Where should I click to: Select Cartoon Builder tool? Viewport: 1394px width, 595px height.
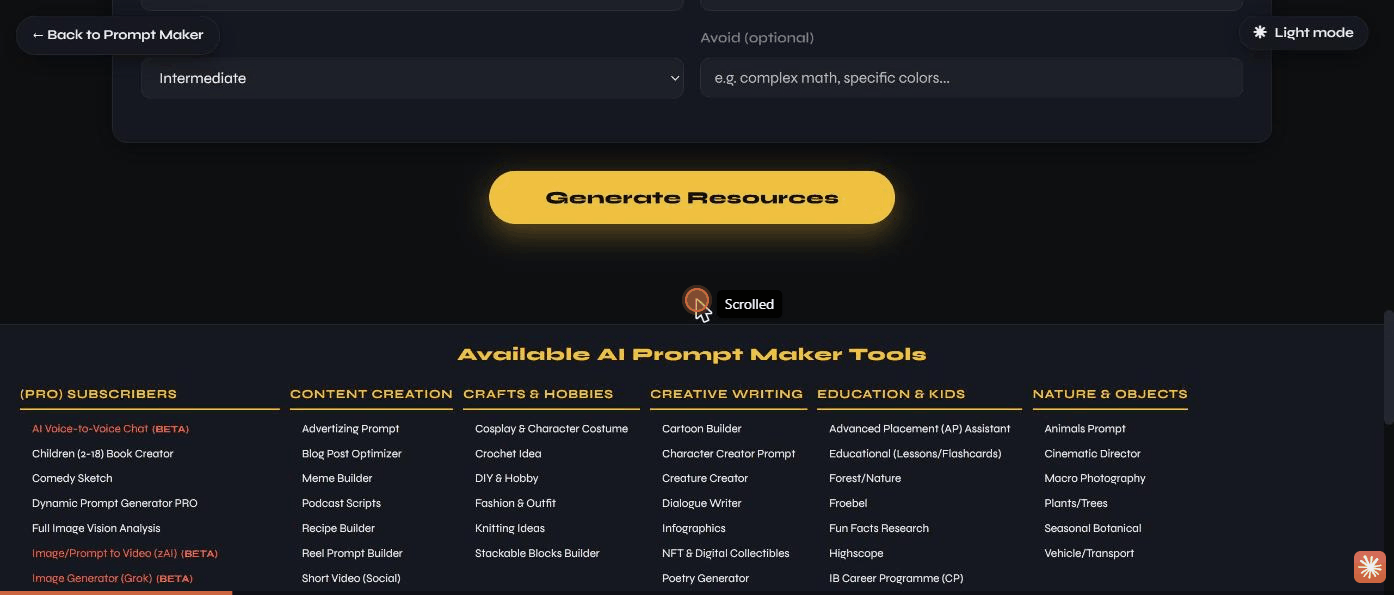701,429
